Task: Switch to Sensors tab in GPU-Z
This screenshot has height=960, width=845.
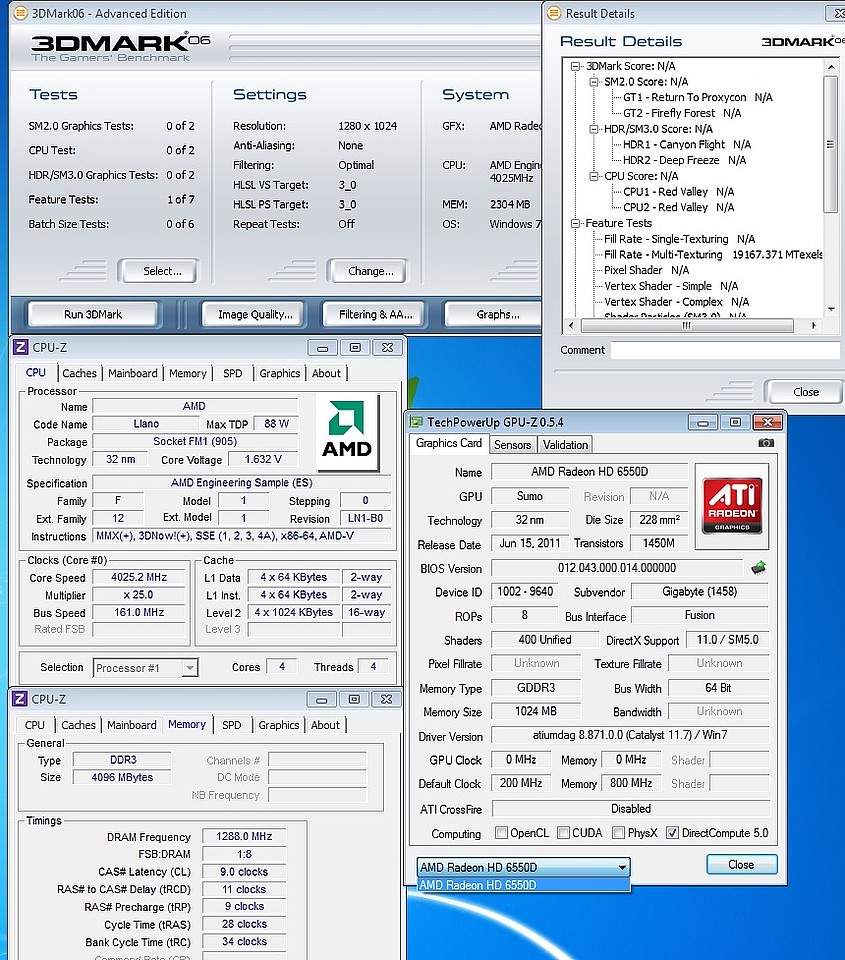Action: point(513,444)
